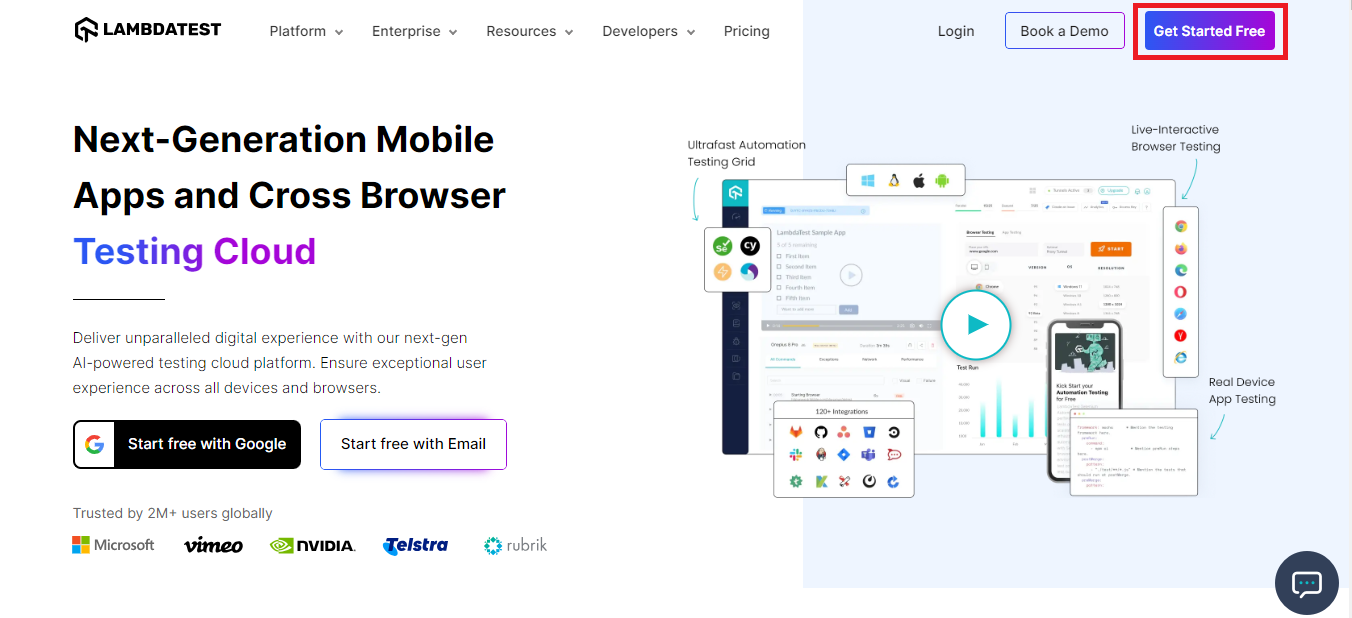This screenshot has height=618, width=1352.
Task: Click the LambdaTest logo in header
Action: [x=148, y=30]
